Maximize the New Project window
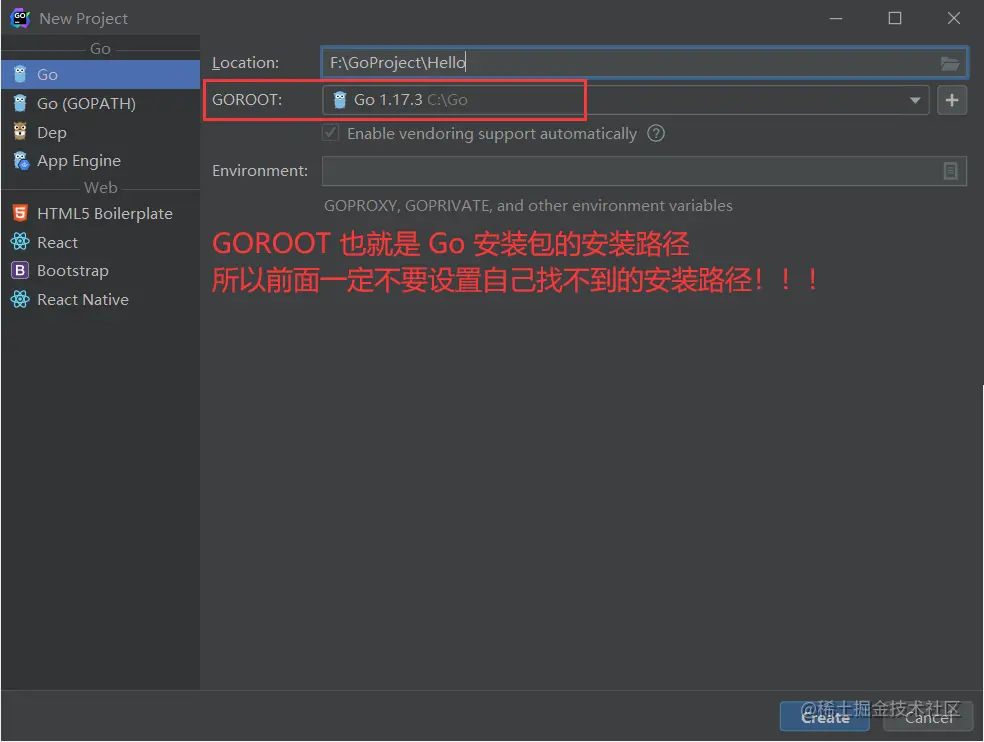 click(x=895, y=18)
